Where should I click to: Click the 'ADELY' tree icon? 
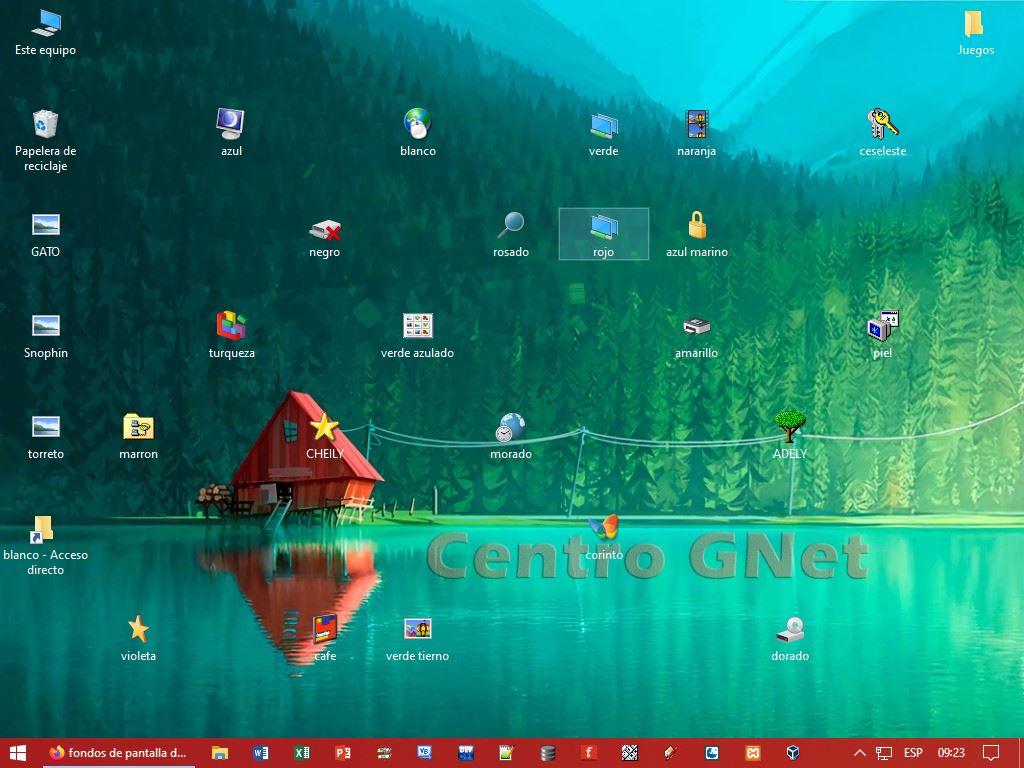click(789, 427)
